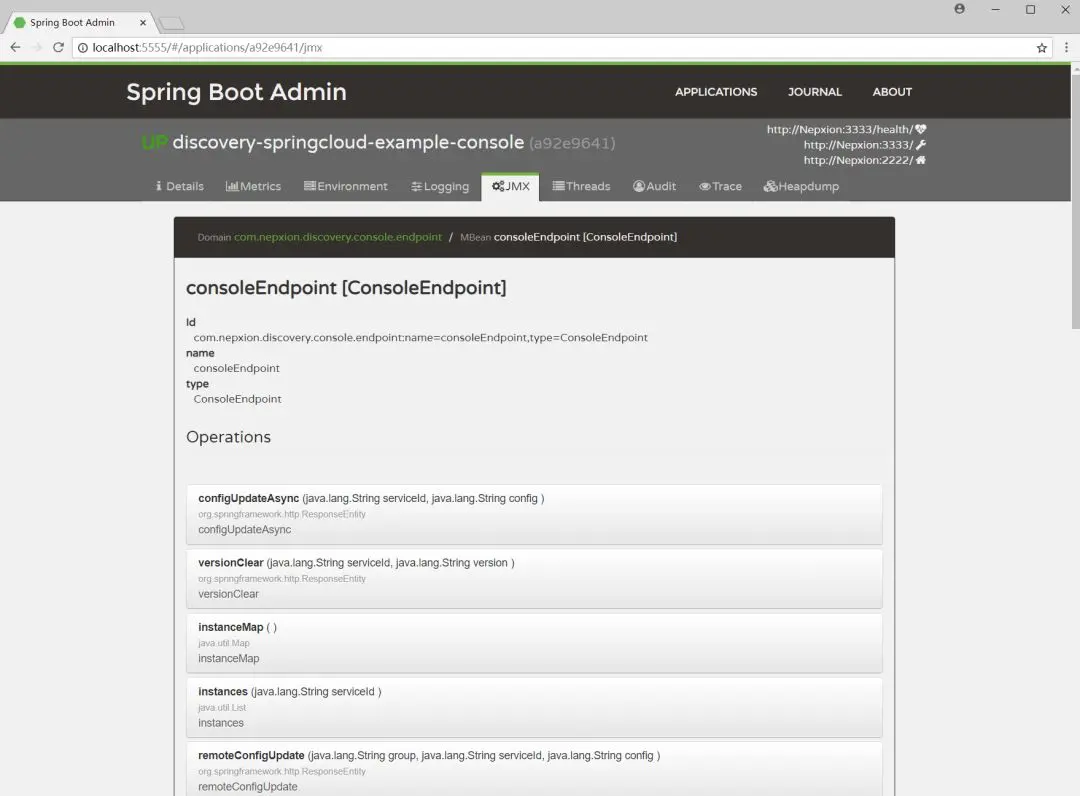Click the com.nepxion.discovery.console.endpoint domain link
The height and width of the screenshot is (796, 1080).
(338, 237)
